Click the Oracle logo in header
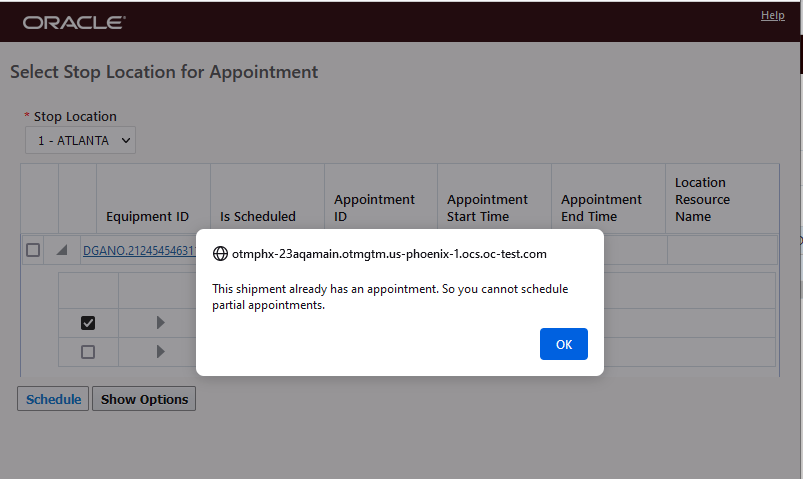803x479 pixels. pyautogui.click(x=74, y=22)
